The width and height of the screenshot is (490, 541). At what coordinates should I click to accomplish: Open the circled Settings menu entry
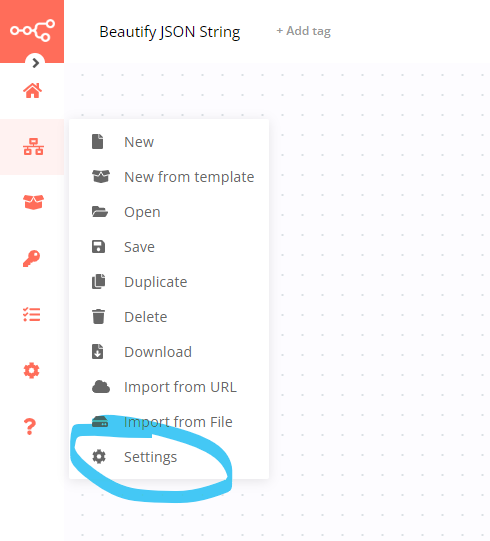coord(169,457)
